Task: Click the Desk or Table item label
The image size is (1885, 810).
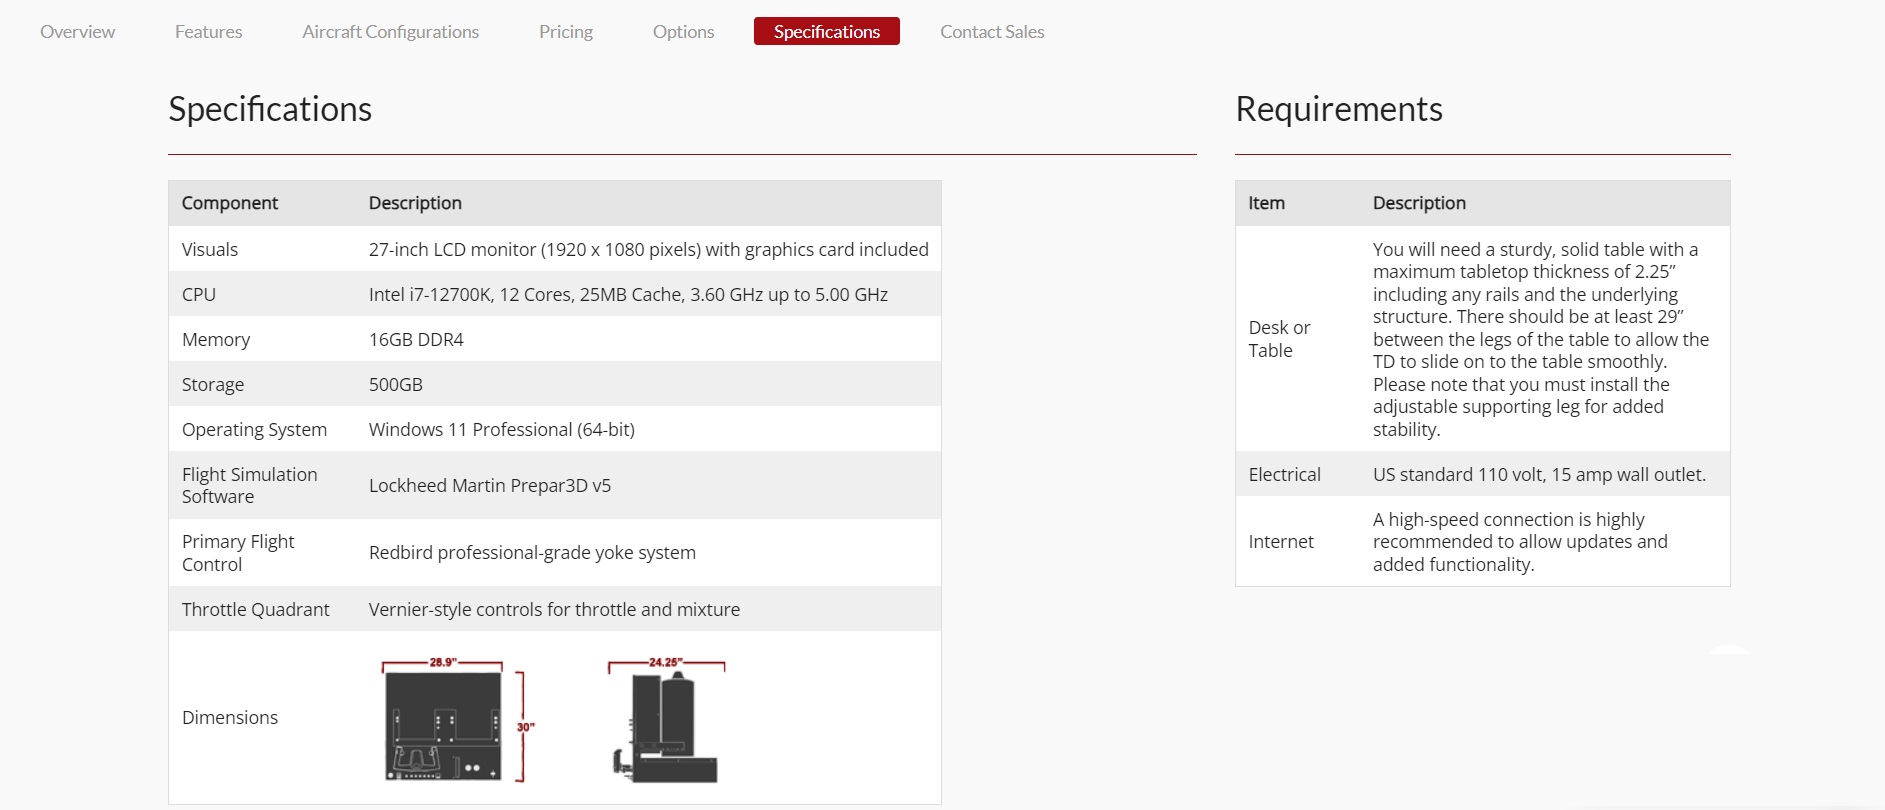Action: click(x=1279, y=339)
